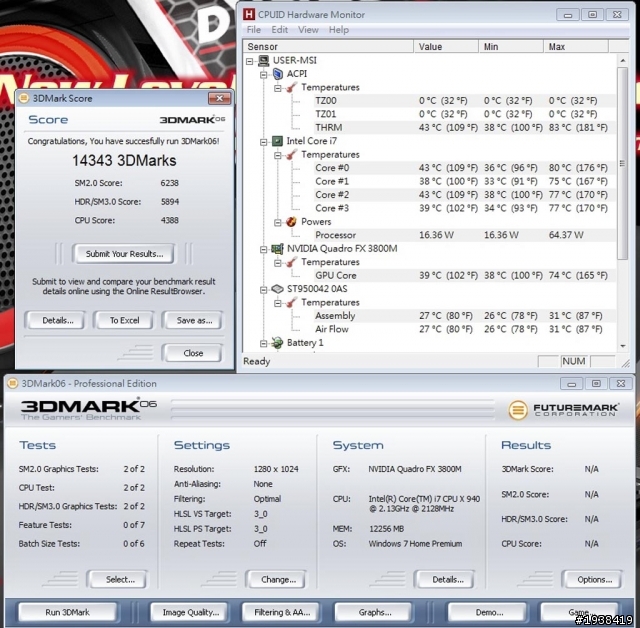Viewport: 640px width, 628px height.
Task: Click the NVIDIA Quadro FX 3800M card icon
Action: [278, 249]
